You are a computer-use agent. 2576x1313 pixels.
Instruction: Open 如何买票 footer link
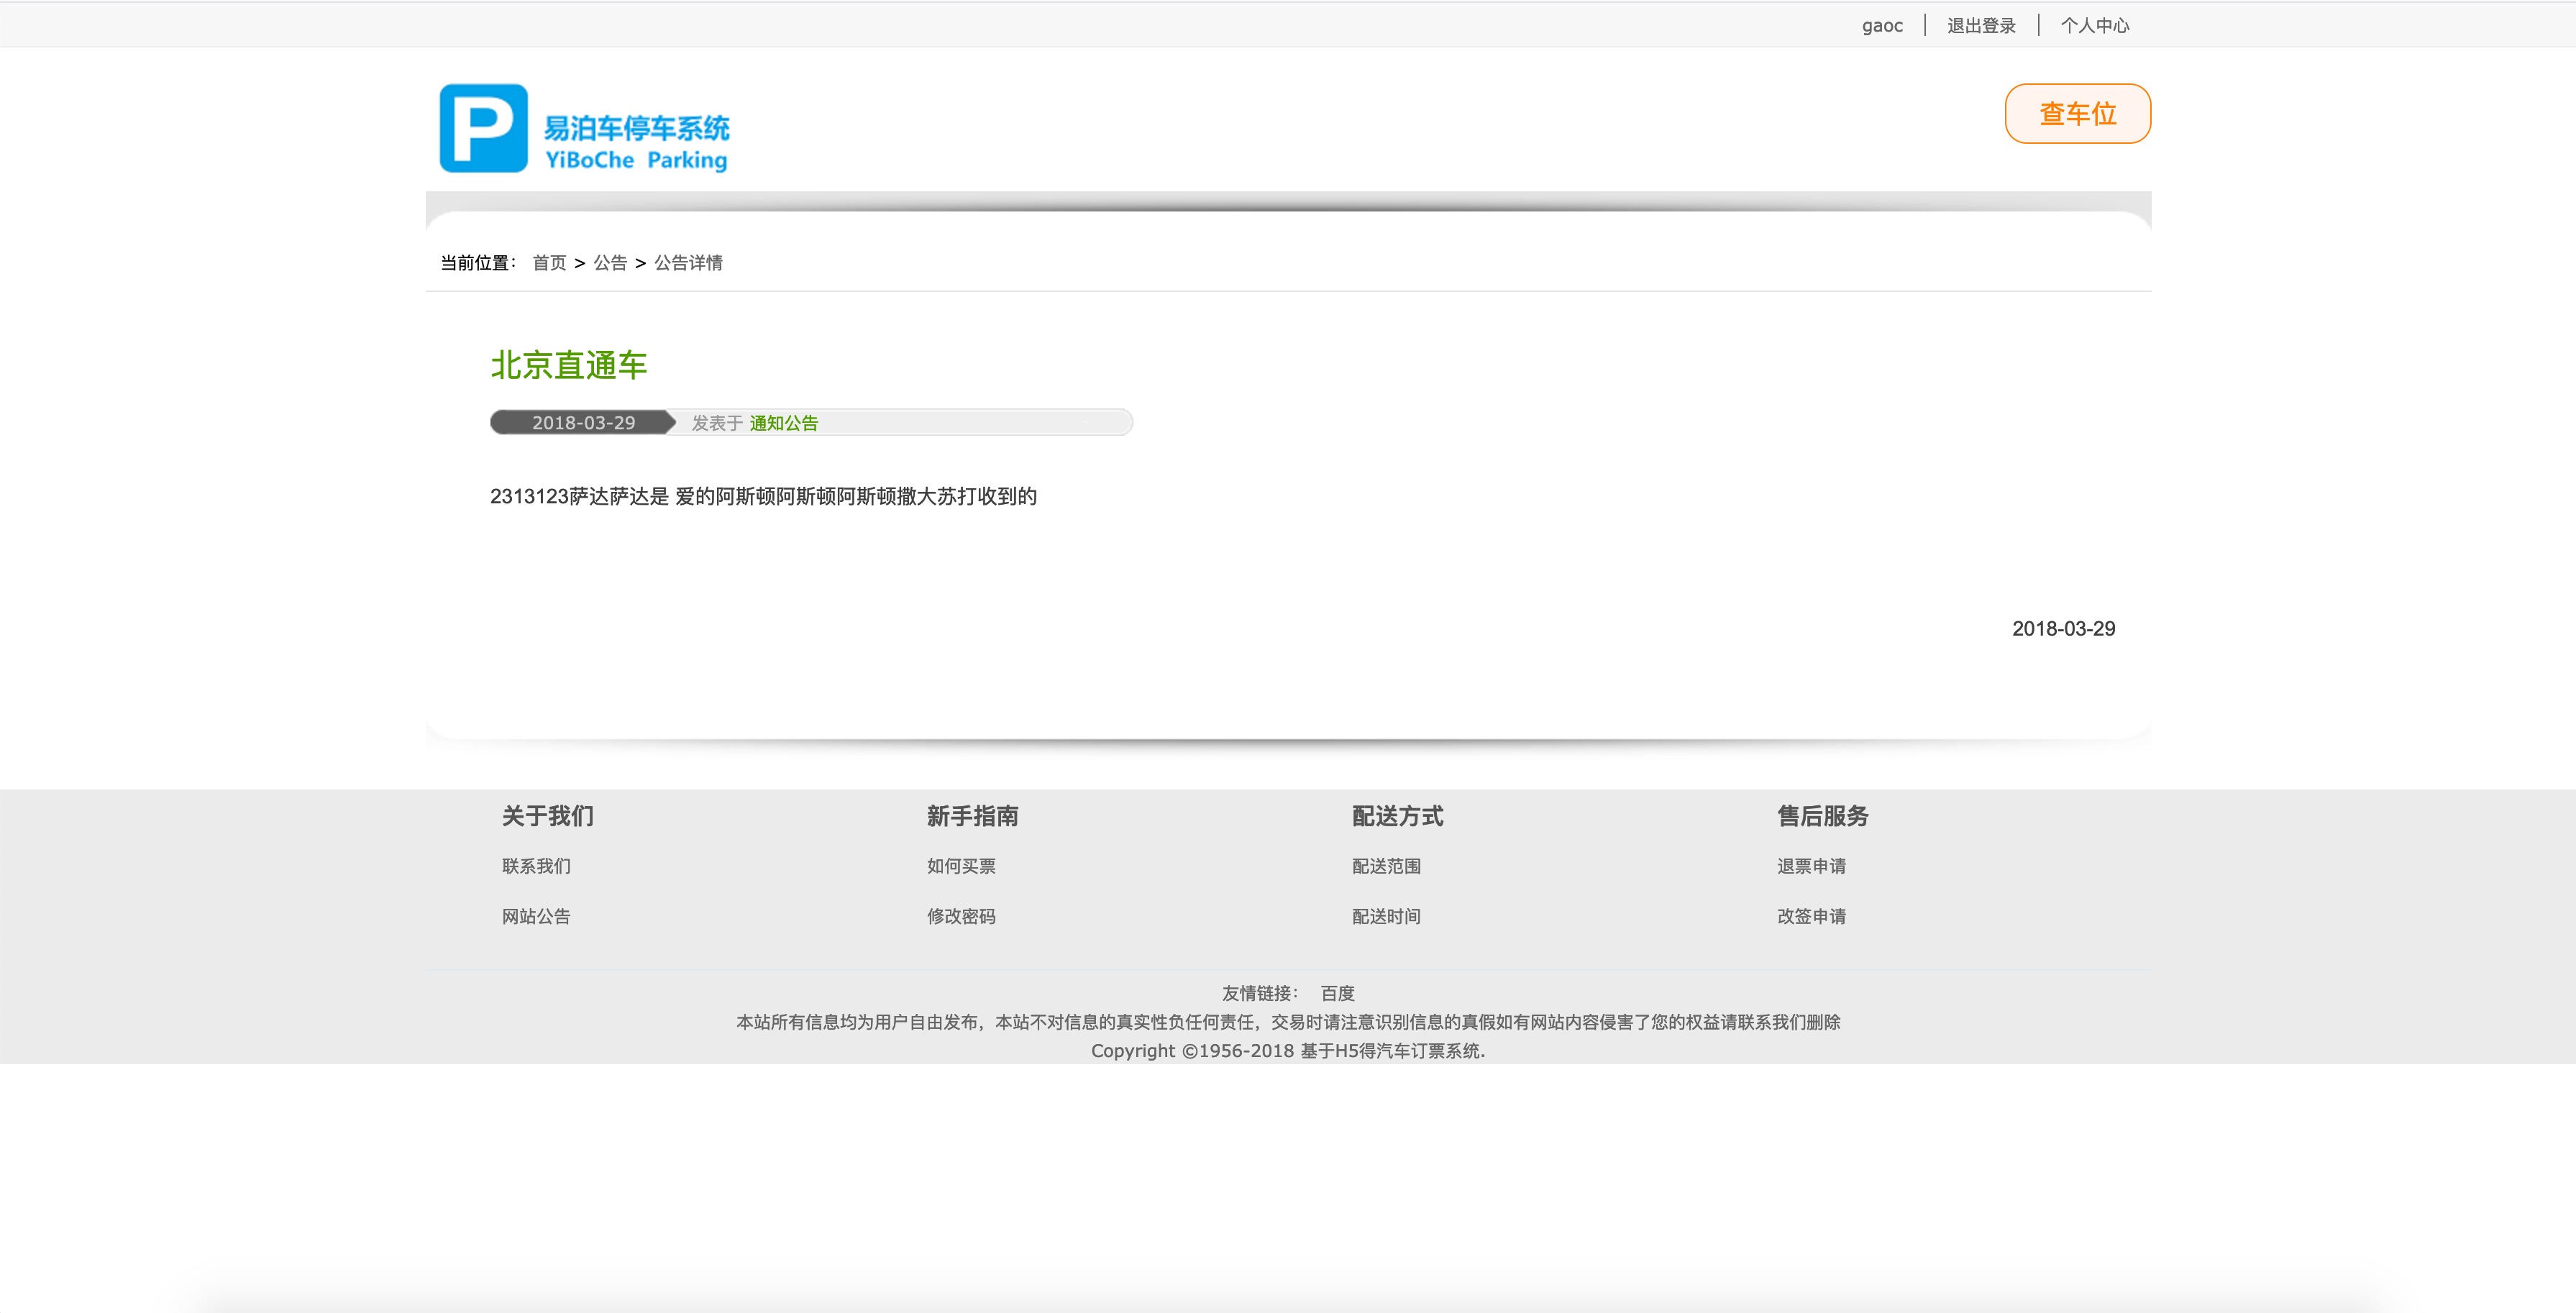click(961, 866)
